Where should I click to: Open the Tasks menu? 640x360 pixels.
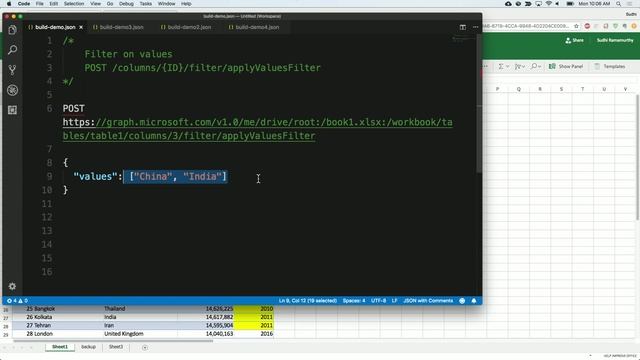tap(146, 4)
